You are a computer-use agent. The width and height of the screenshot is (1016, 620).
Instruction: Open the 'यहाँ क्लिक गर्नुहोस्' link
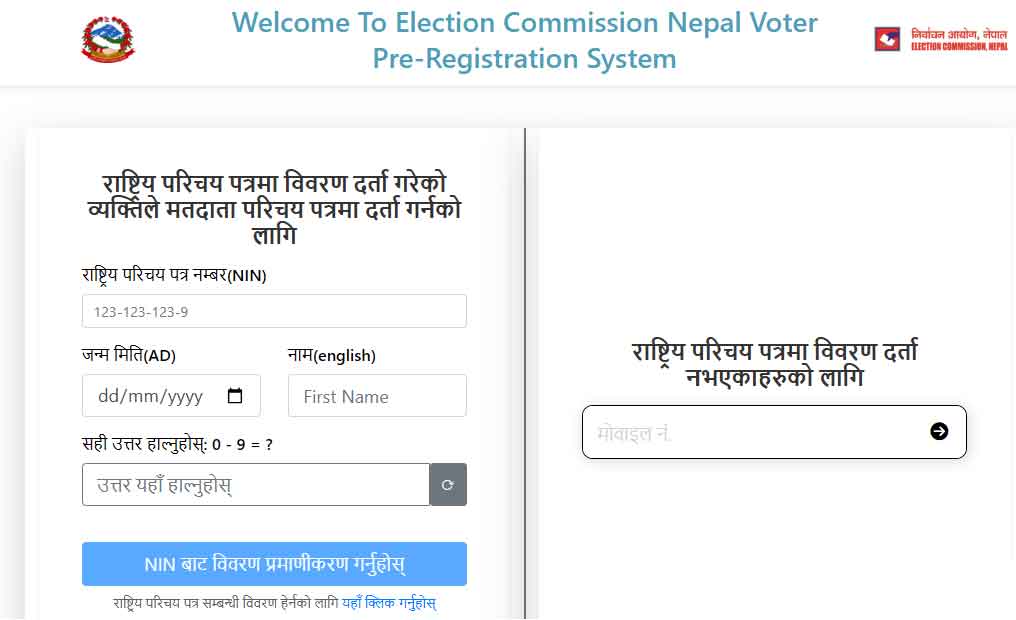pyautogui.click(x=389, y=603)
